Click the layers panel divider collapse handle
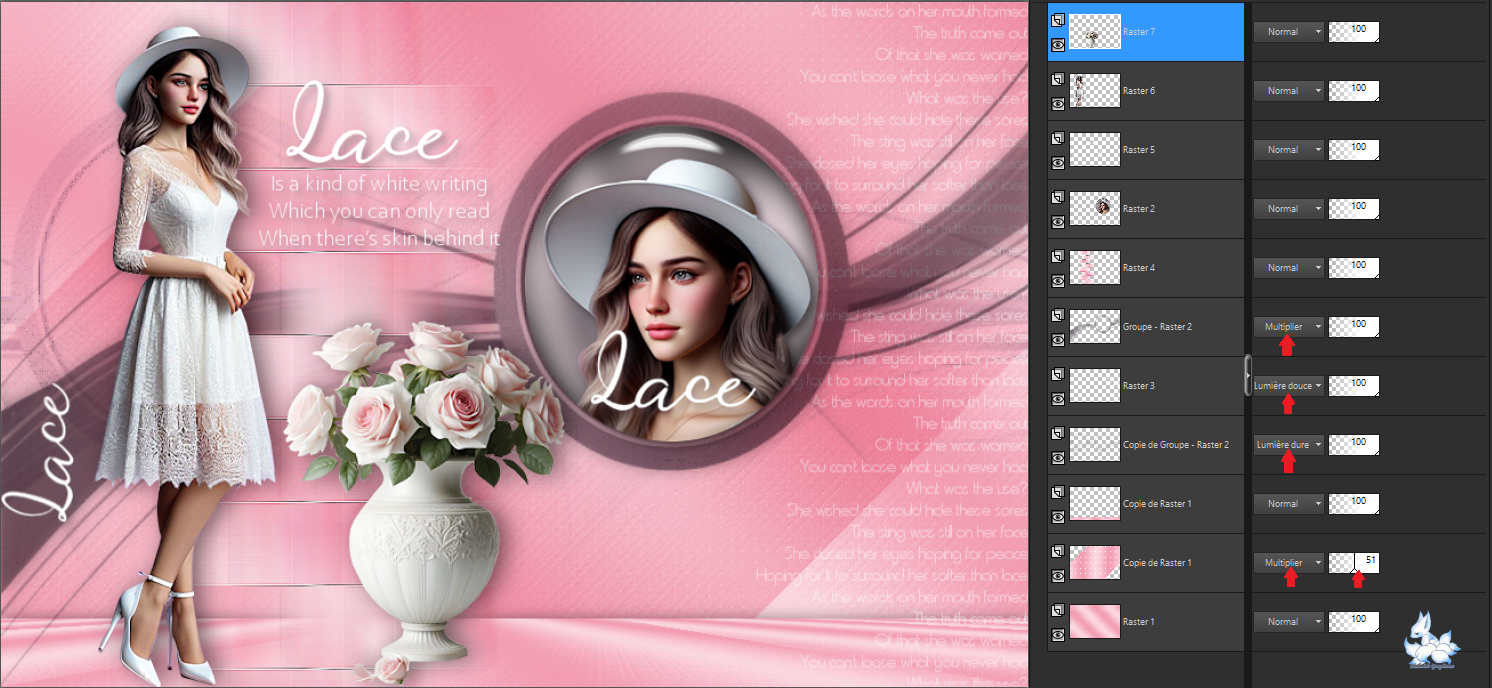 point(1247,375)
